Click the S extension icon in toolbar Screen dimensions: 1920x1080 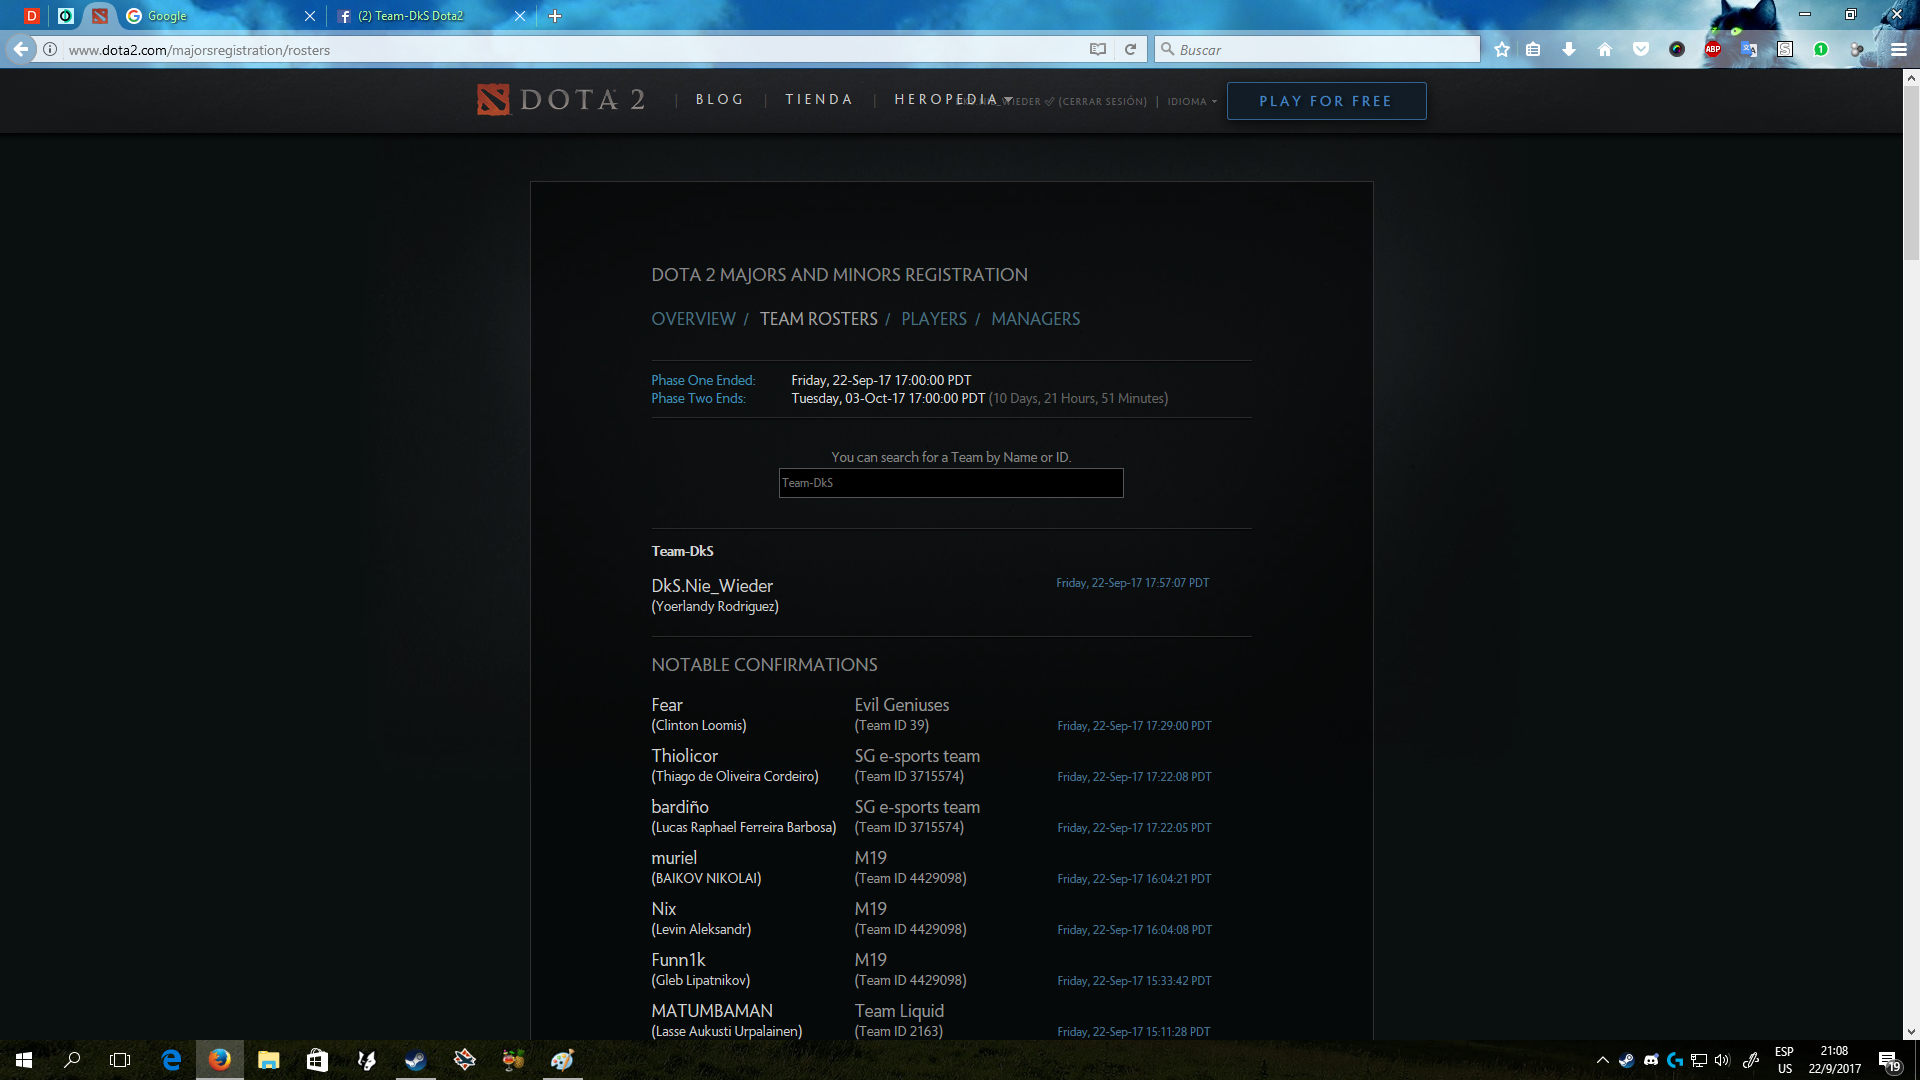(1785, 49)
